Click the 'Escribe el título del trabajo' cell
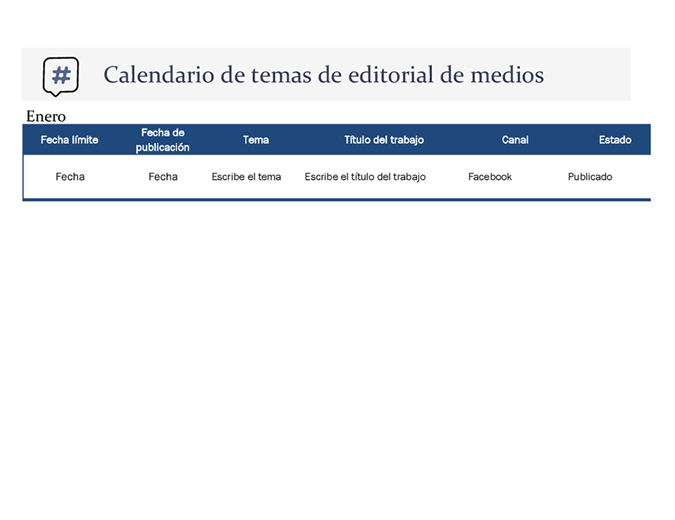This screenshot has width=675, height=520. [365, 177]
